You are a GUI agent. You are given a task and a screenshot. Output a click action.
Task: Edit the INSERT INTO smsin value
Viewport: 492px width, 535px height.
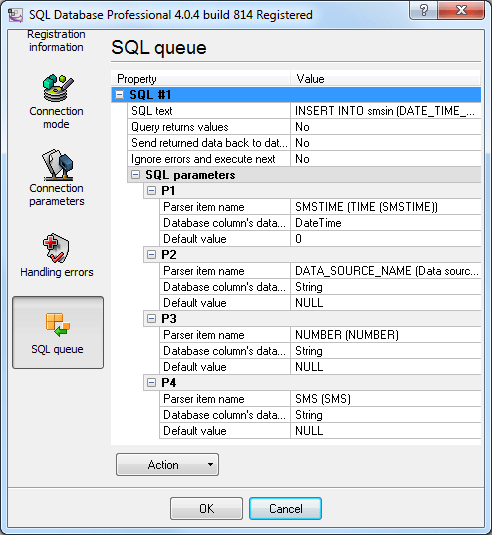[386, 111]
